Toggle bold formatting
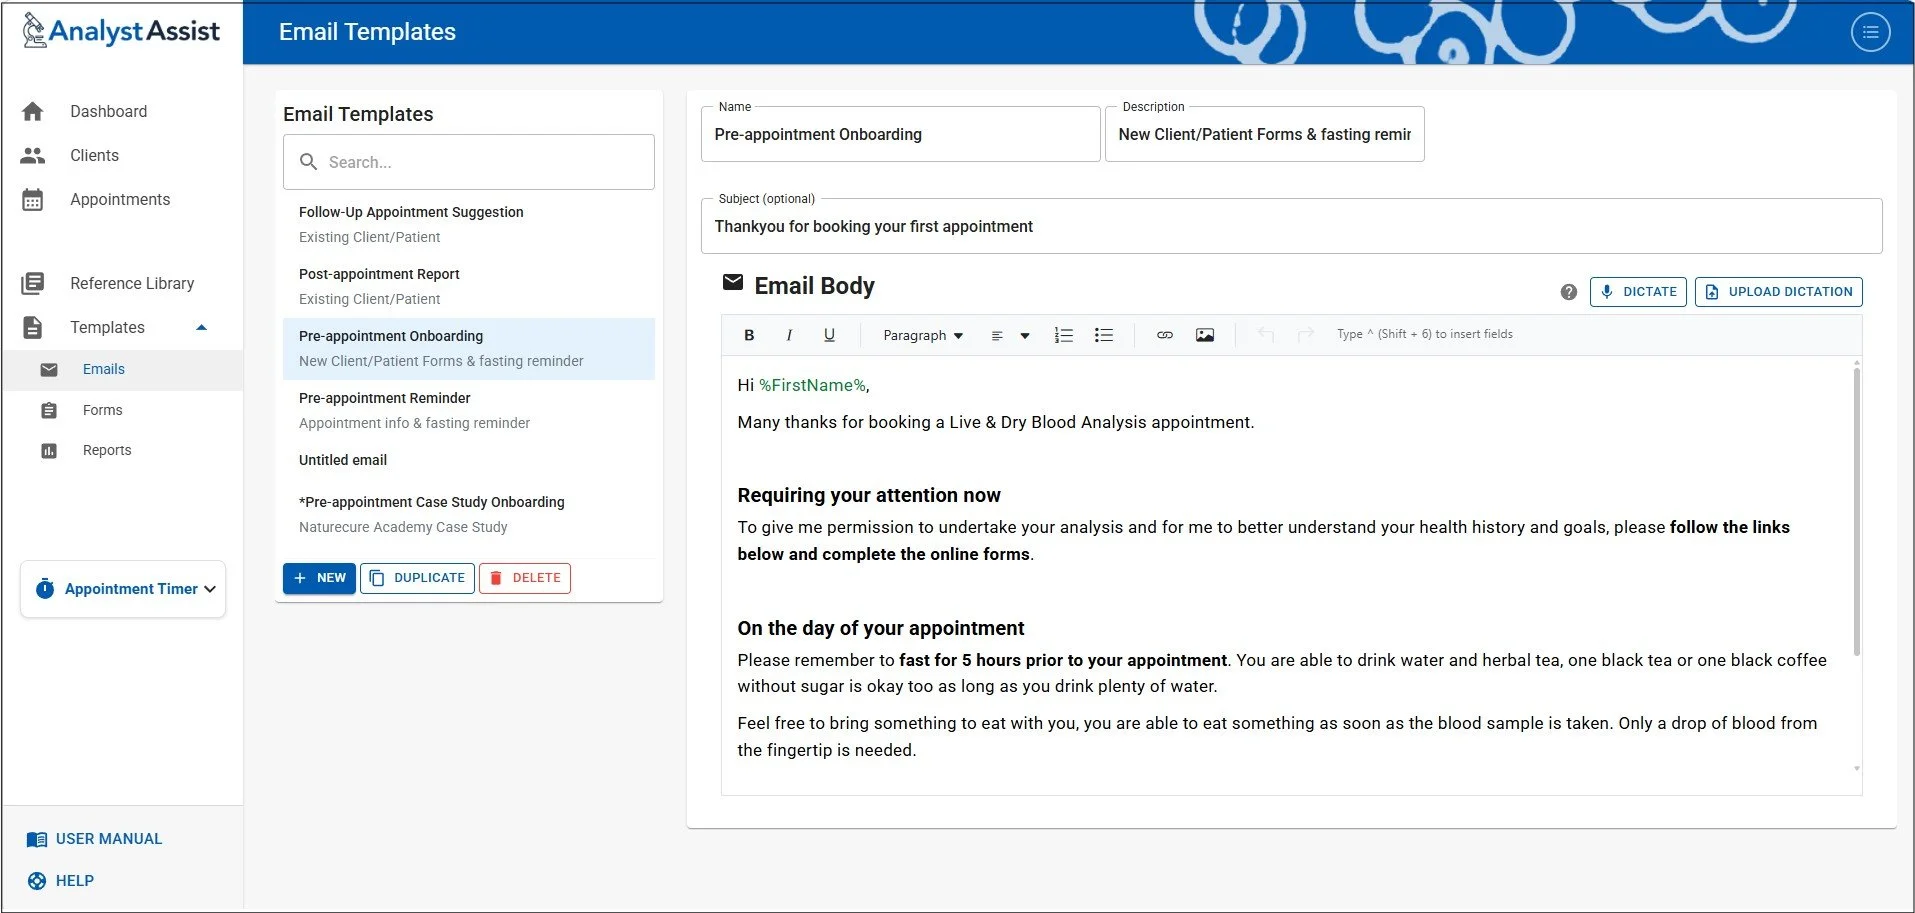 coord(749,335)
